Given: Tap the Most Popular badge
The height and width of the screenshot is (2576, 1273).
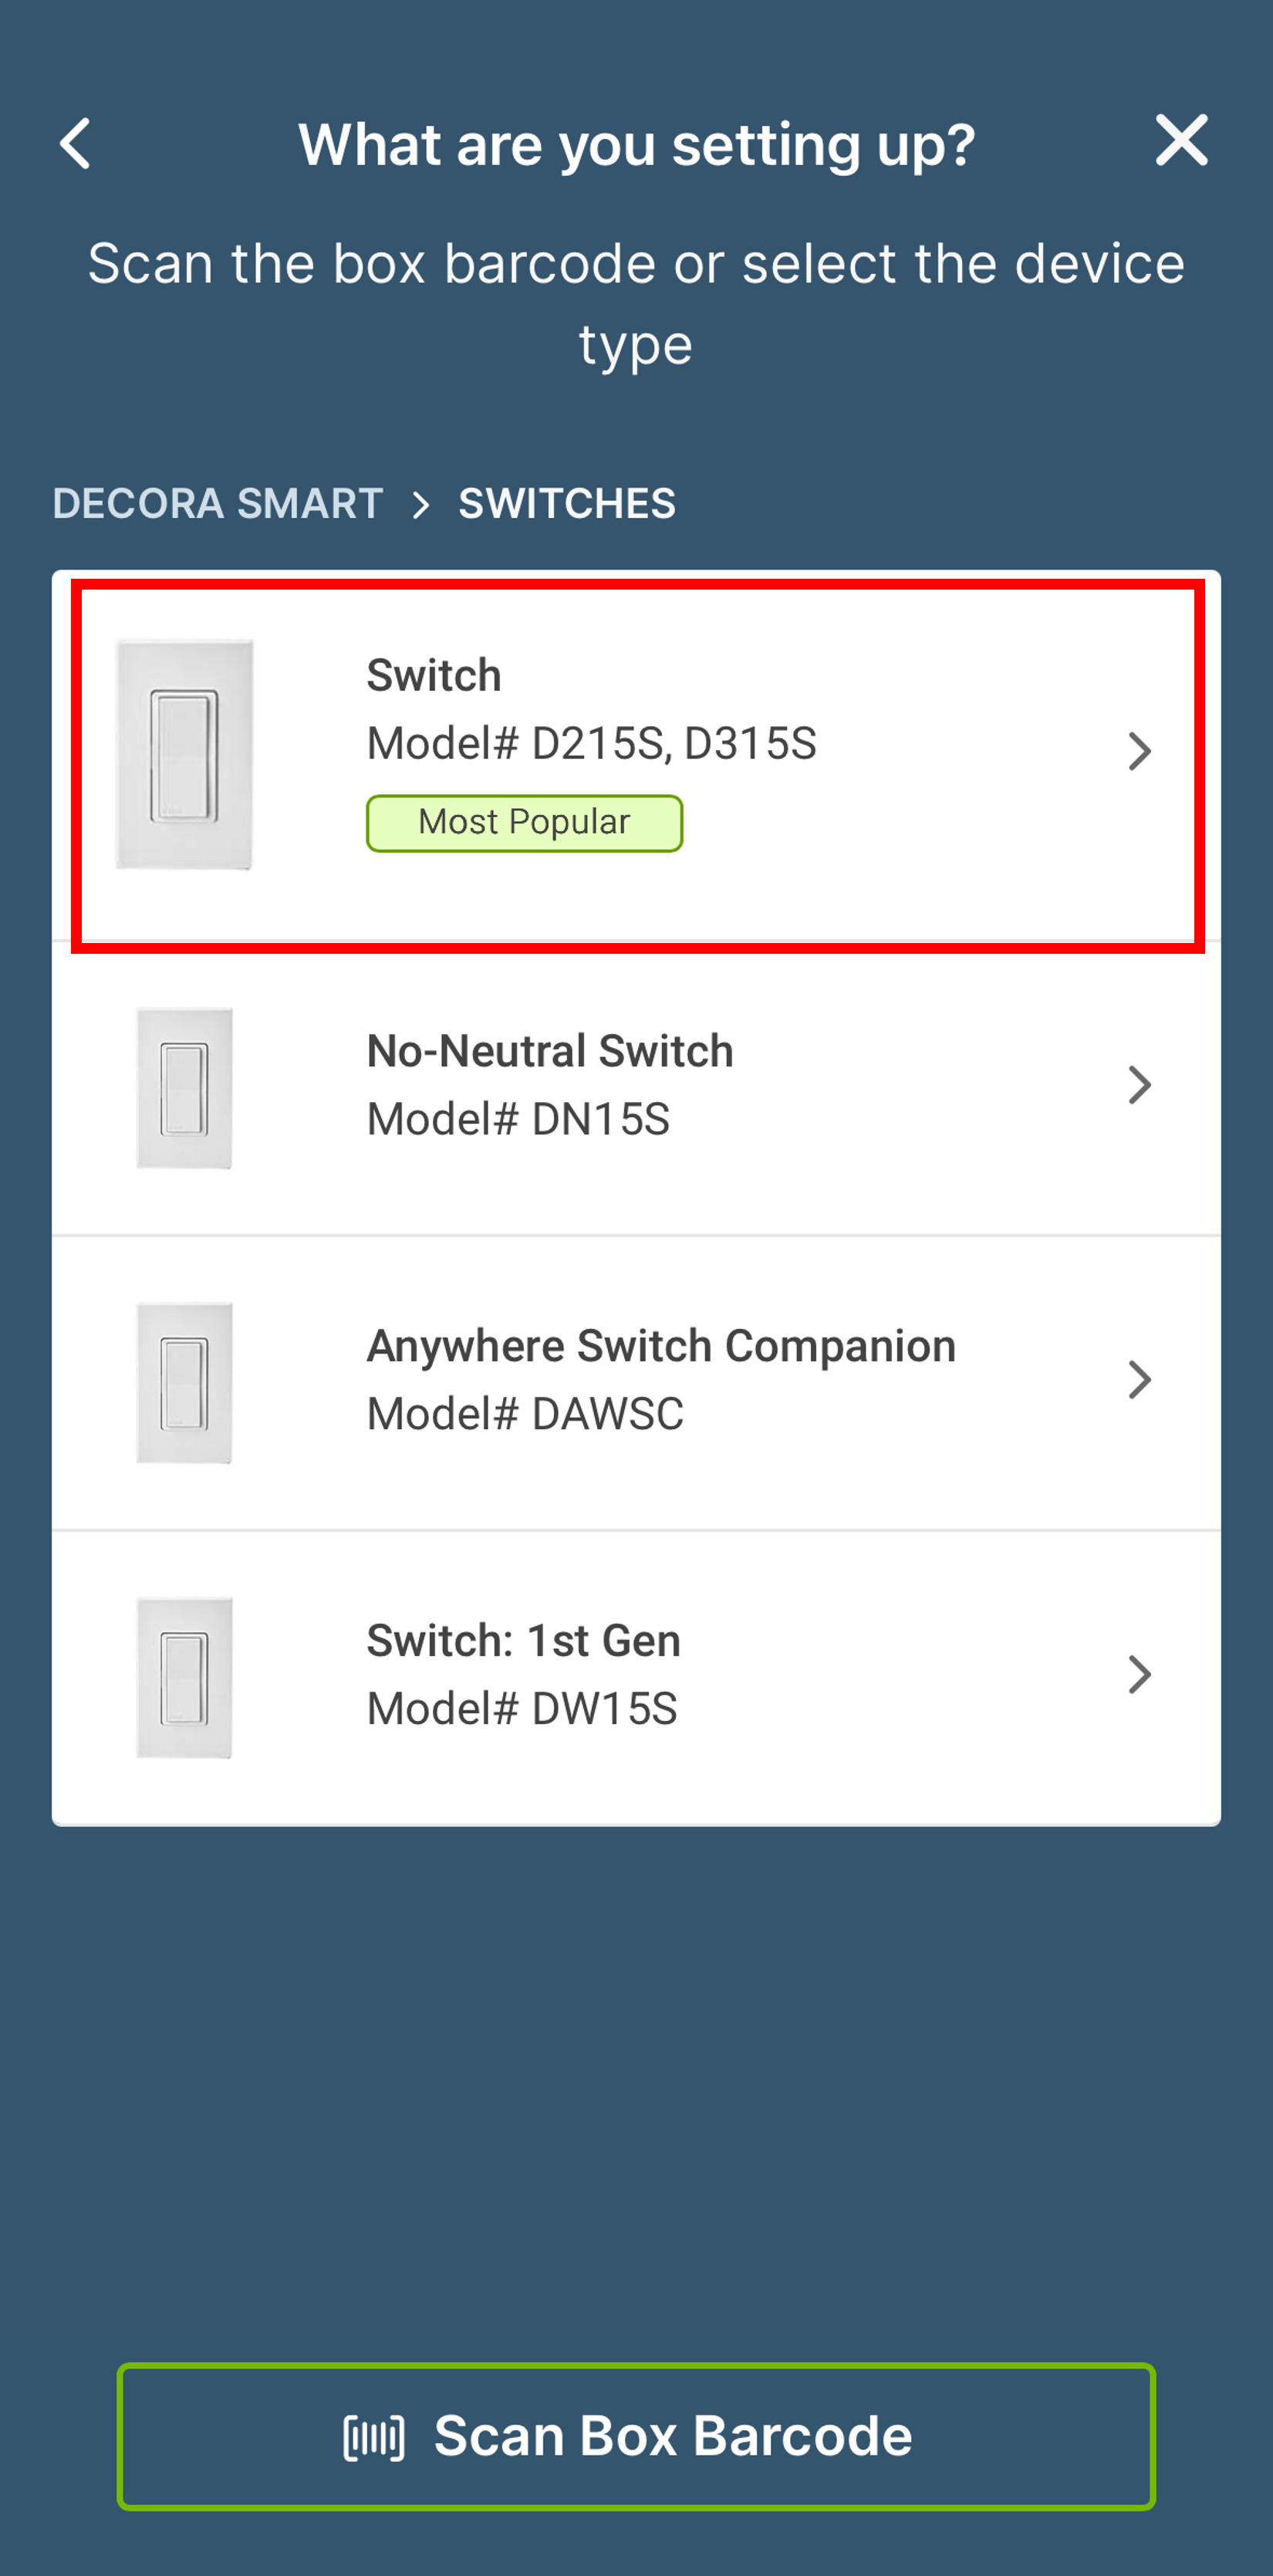Looking at the screenshot, I should pos(524,823).
